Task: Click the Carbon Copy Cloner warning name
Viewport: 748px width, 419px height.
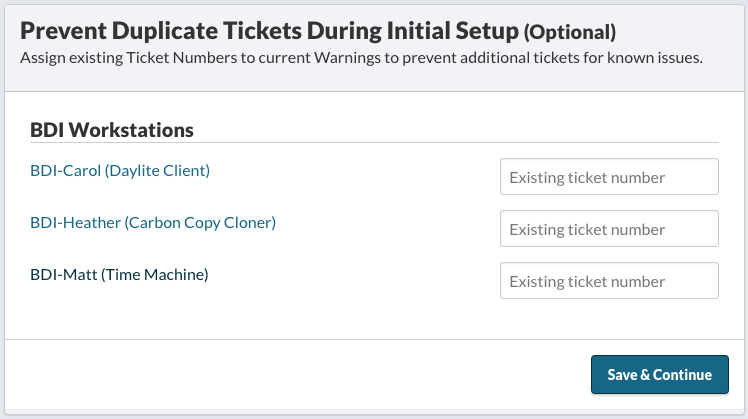Action: pyautogui.click(x=200, y=223)
